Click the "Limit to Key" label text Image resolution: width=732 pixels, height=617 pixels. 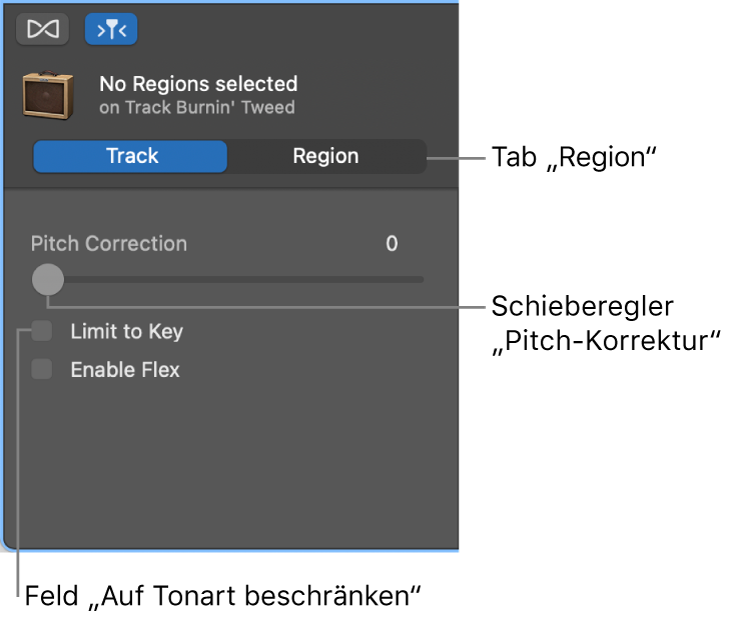coord(126,332)
